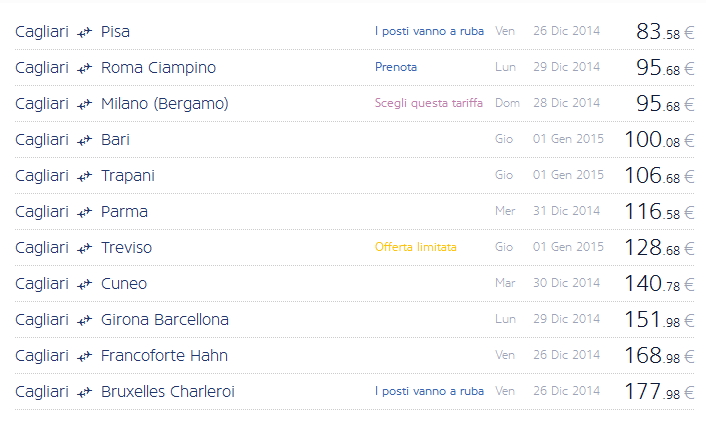Click the round-trip plane icon for Pisa

85,33
